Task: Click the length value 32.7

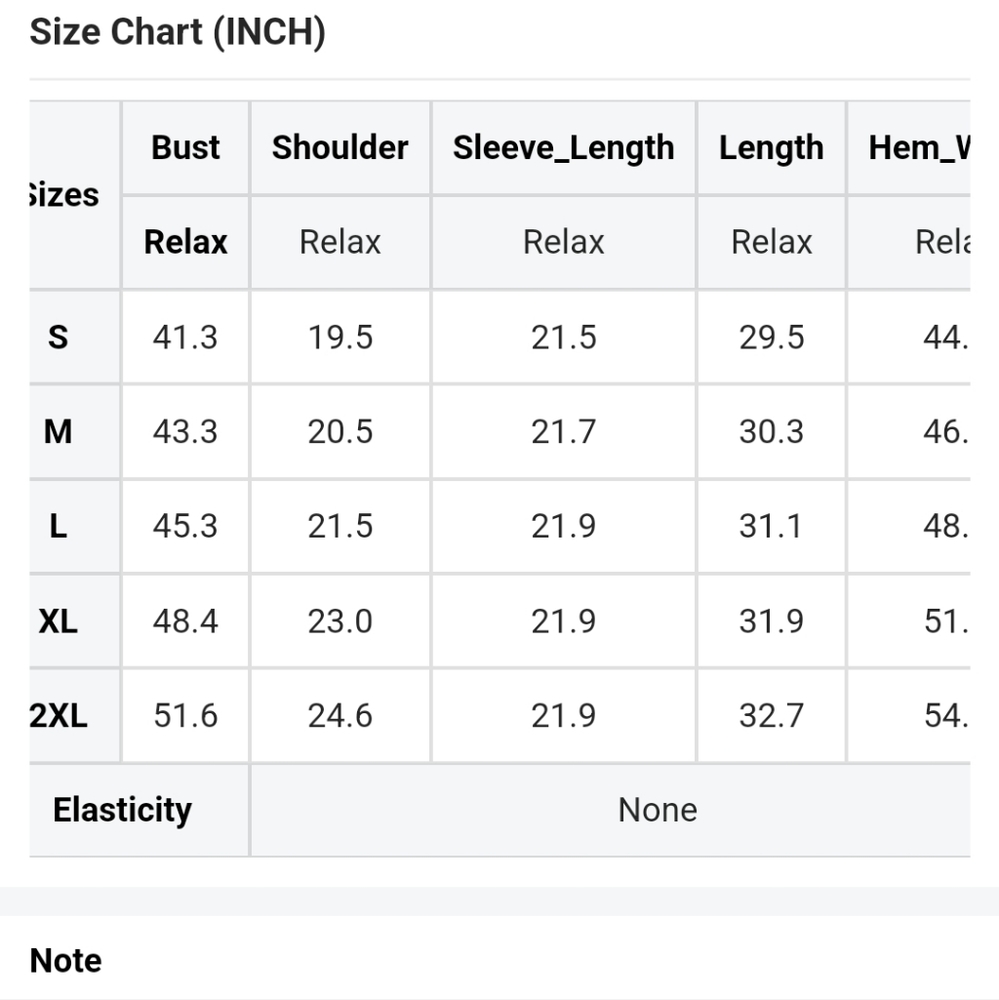Action: (x=771, y=716)
